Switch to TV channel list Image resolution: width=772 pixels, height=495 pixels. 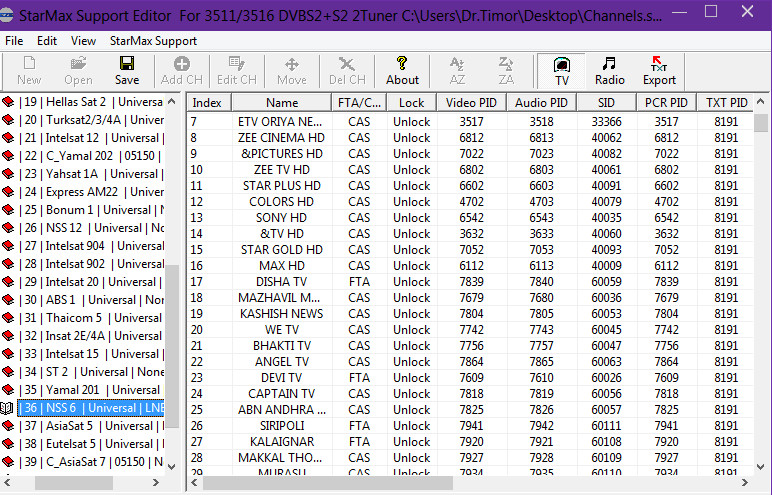[562, 71]
